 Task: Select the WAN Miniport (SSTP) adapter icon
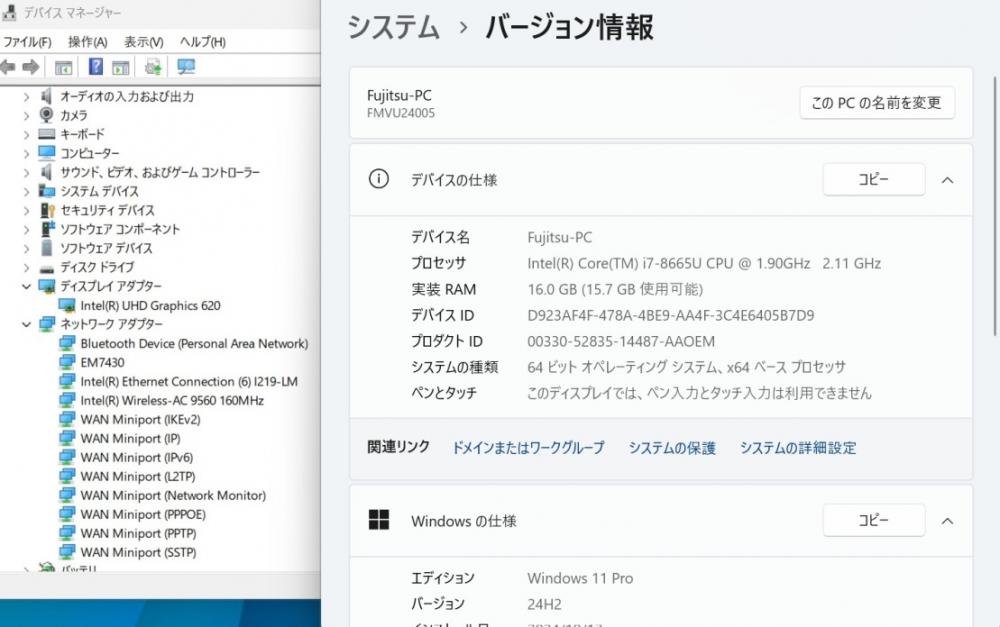[x=67, y=552]
